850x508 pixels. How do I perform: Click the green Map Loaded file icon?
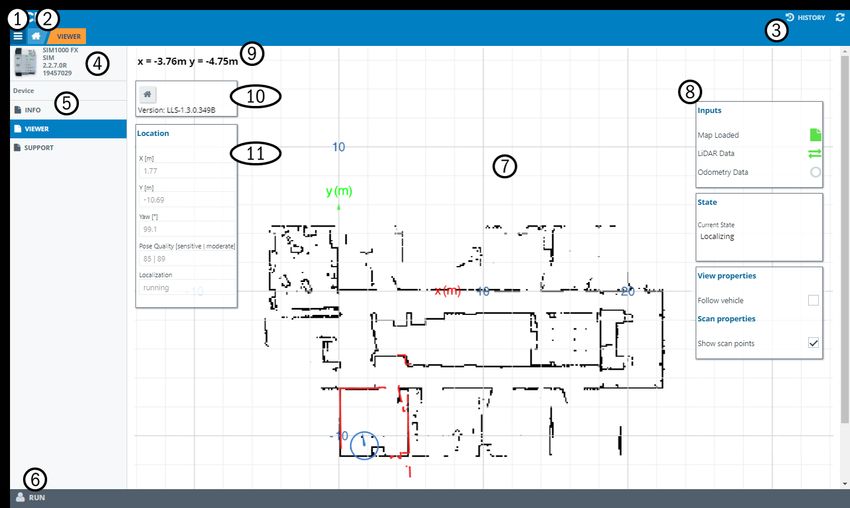[x=815, y=134]
